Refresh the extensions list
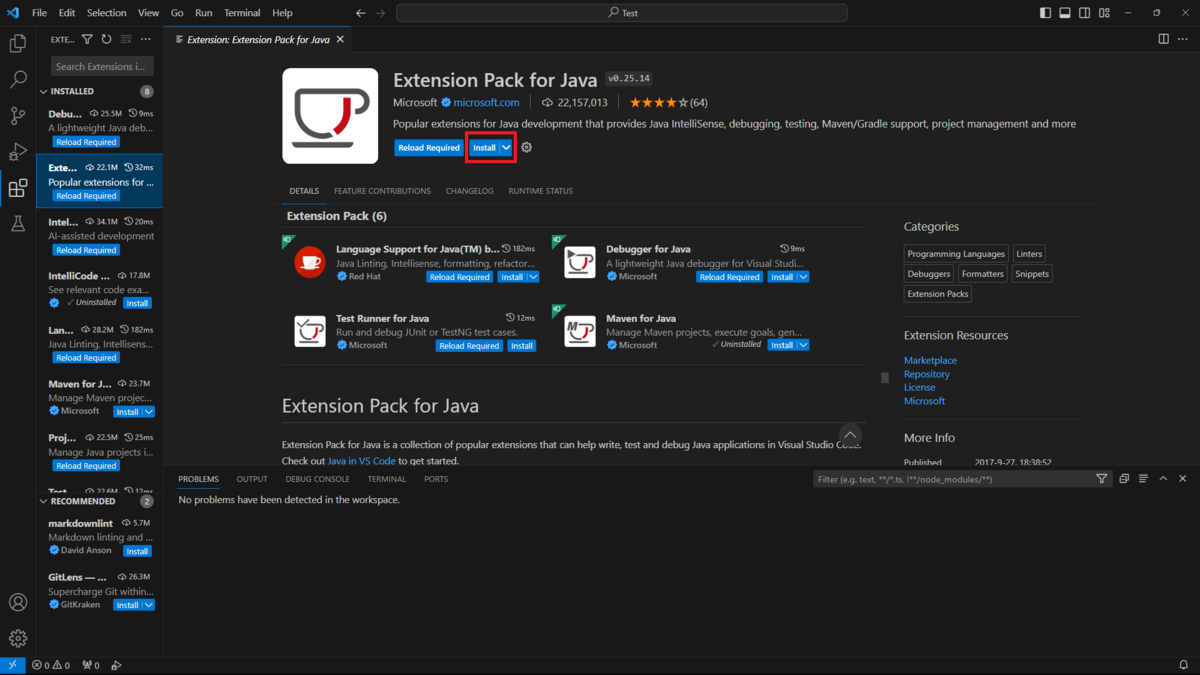The width and height of the screenshot is (1200, 675). pos(106,38)
